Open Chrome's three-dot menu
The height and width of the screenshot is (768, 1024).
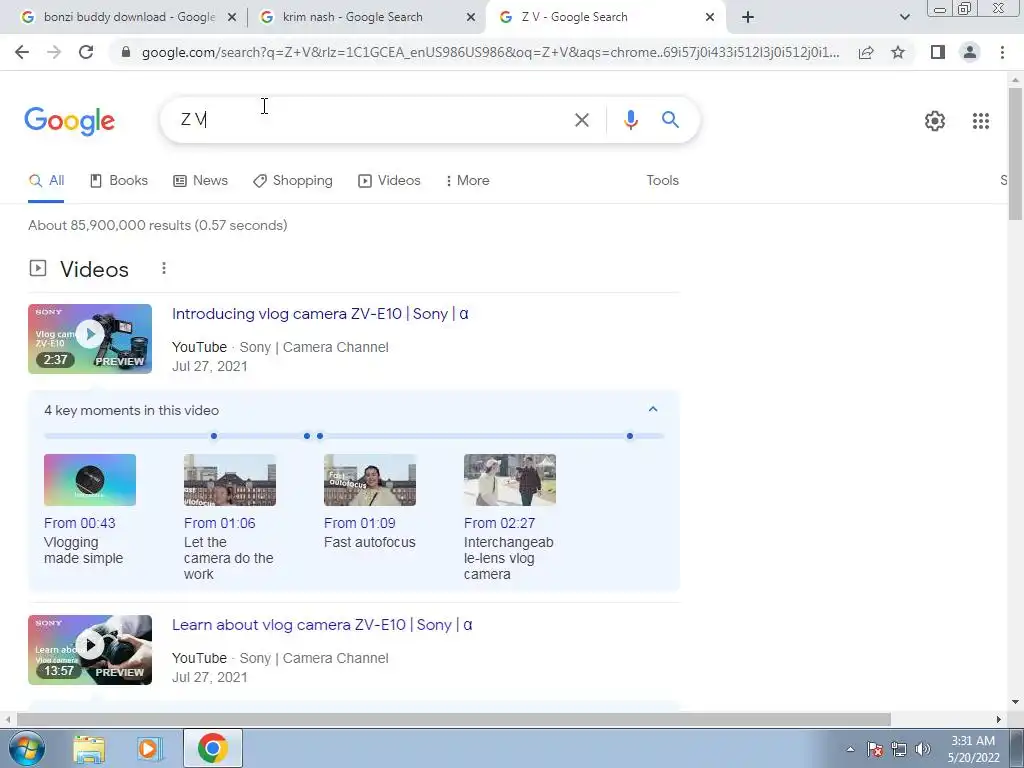[1002, 52]
